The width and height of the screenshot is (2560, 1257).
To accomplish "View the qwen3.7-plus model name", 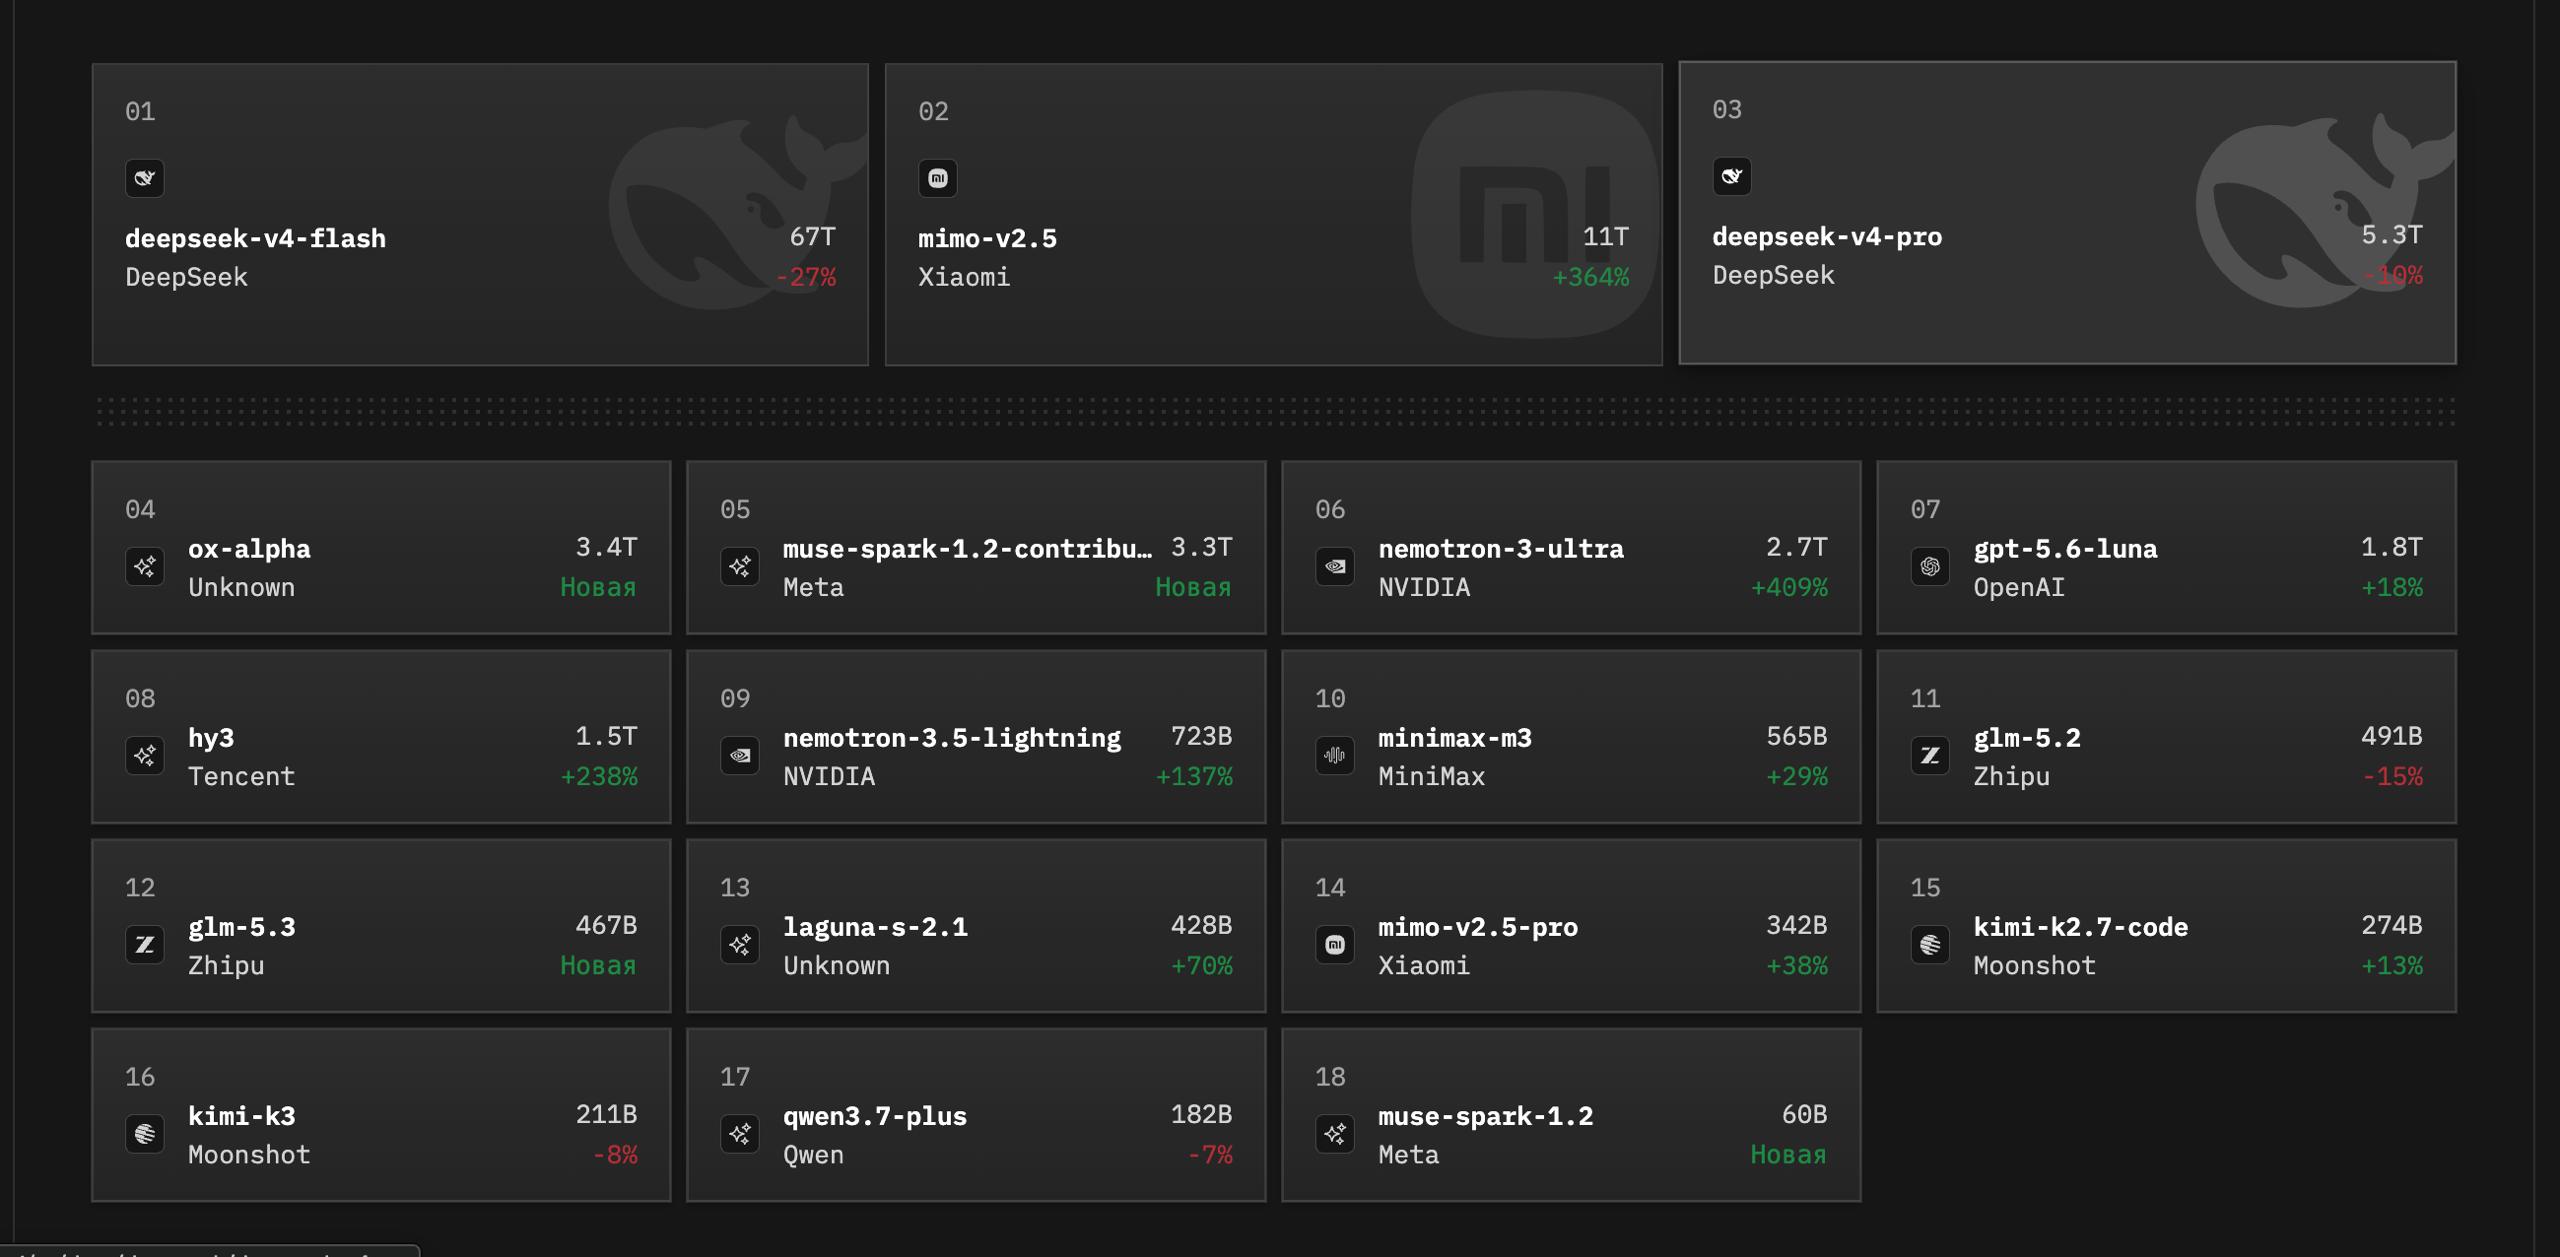I will 875,1116.
